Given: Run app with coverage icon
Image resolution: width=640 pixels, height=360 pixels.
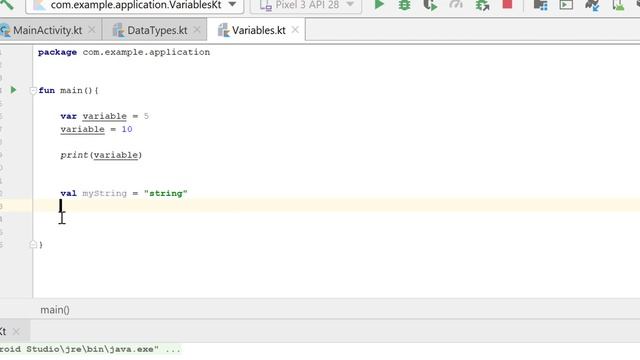Looking at the screenshot, I should click(430, 5).
